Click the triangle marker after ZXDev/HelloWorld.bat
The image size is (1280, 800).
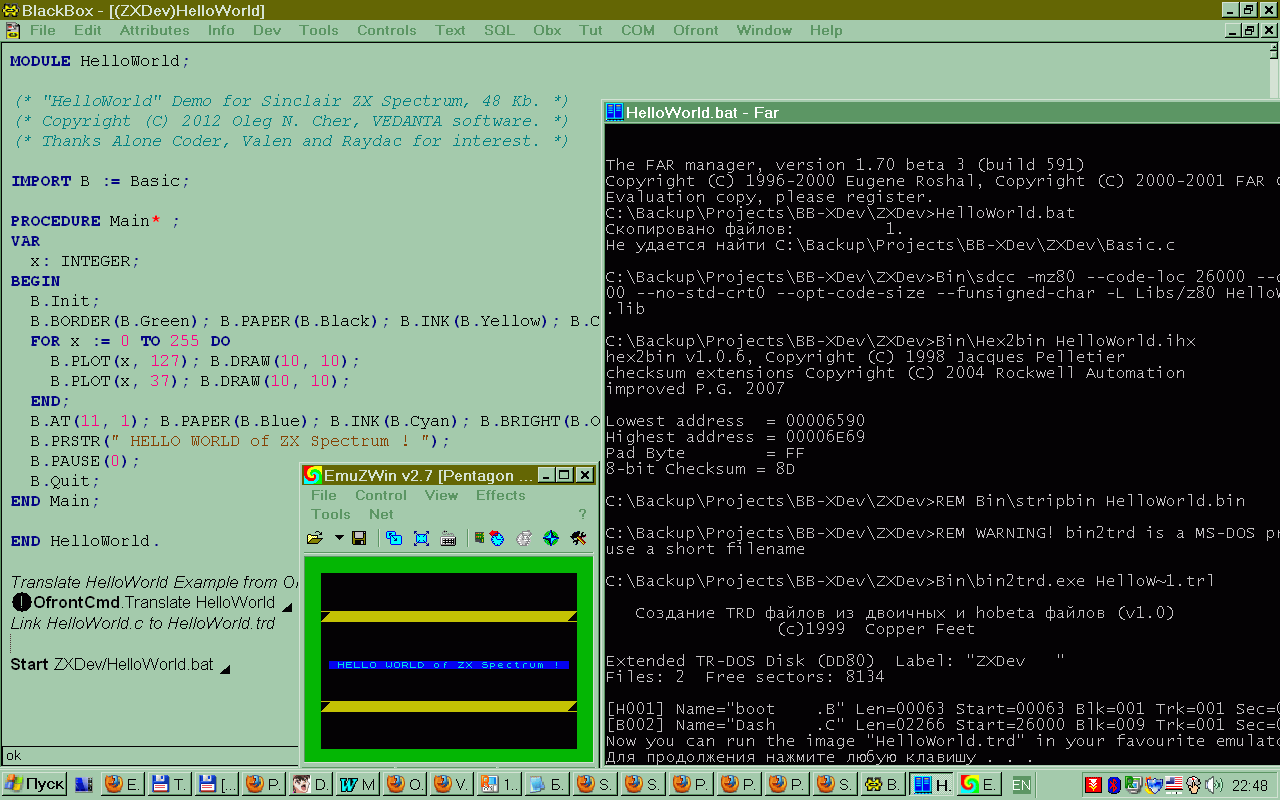[224, 669]
